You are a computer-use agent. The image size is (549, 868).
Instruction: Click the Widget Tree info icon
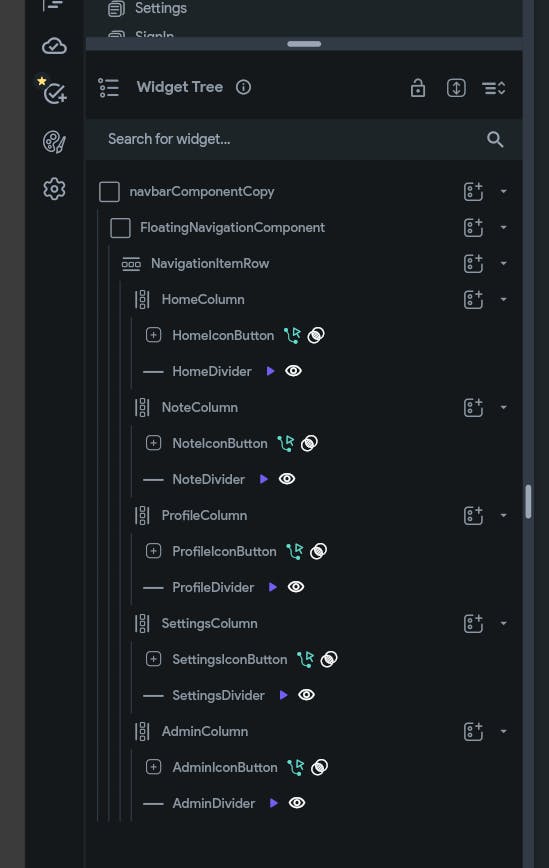pos(244,87)
